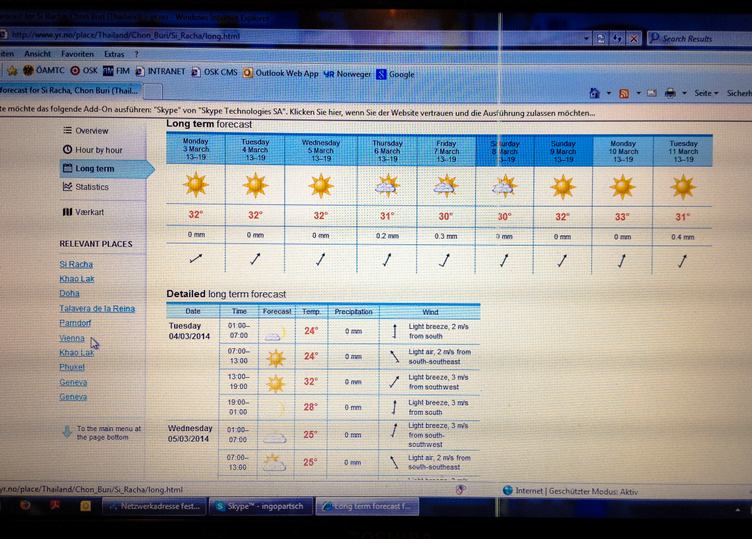The image size is (752, 539).
Task: Open the INTRANET favorites bookmark
Action: (x=160, y=71)
